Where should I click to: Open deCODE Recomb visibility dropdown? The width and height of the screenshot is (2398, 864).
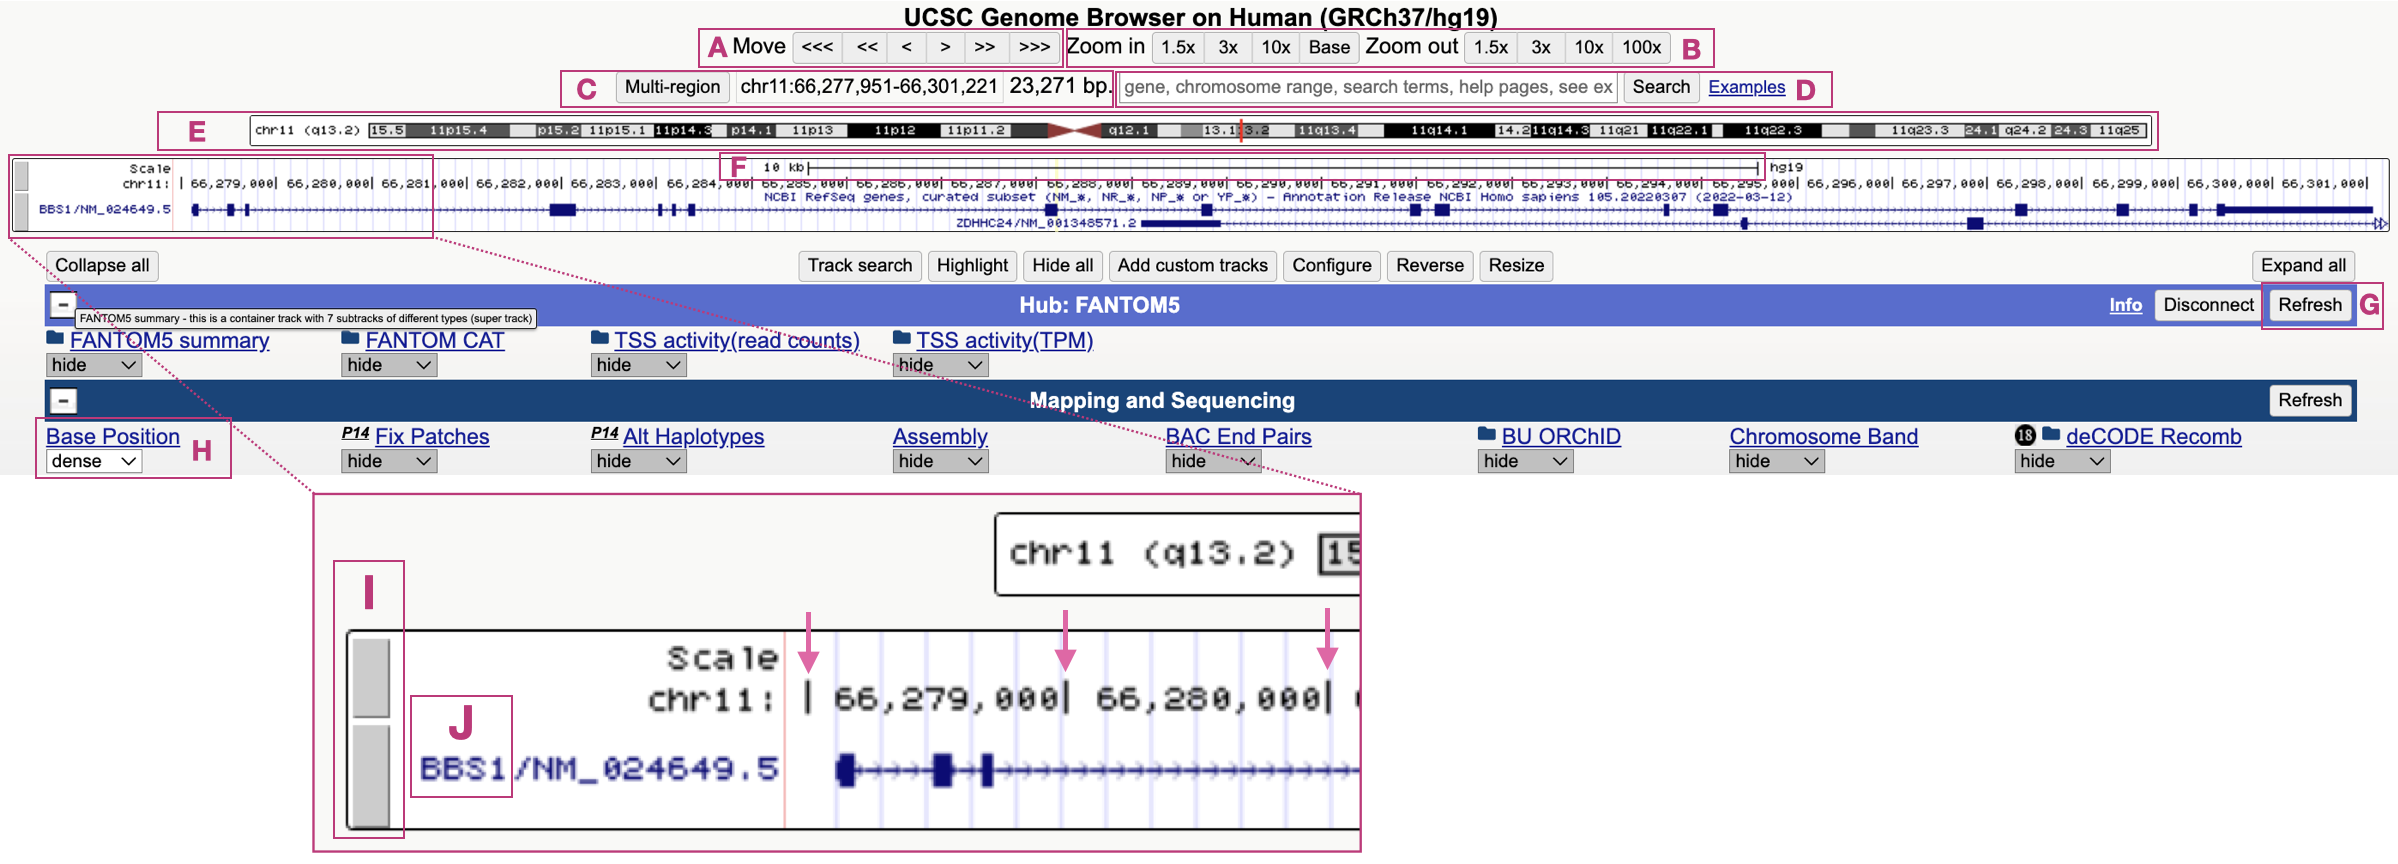pyautogui.click(x=2062, y=461)
